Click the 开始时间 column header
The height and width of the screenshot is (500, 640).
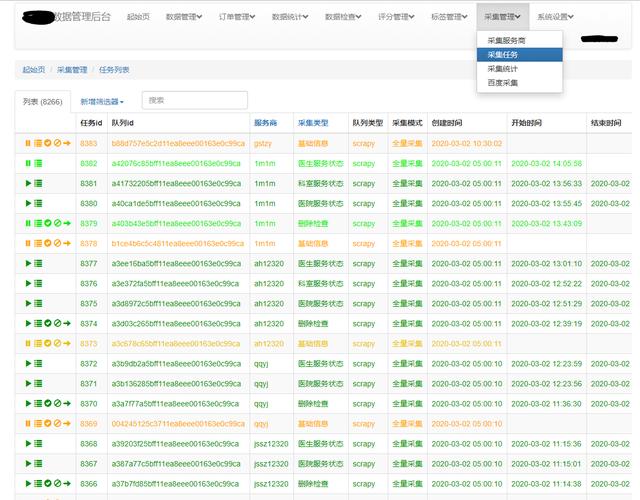(527, 123)
